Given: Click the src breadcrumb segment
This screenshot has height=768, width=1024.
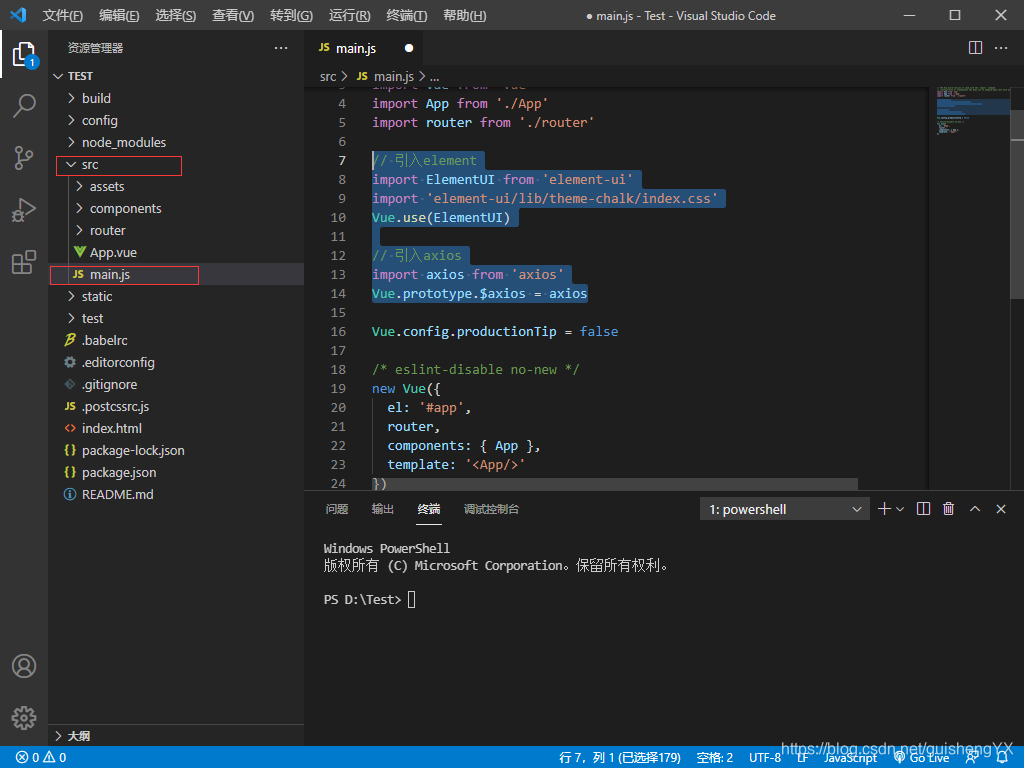Looking at the screenshot, I should click(328, 77).
